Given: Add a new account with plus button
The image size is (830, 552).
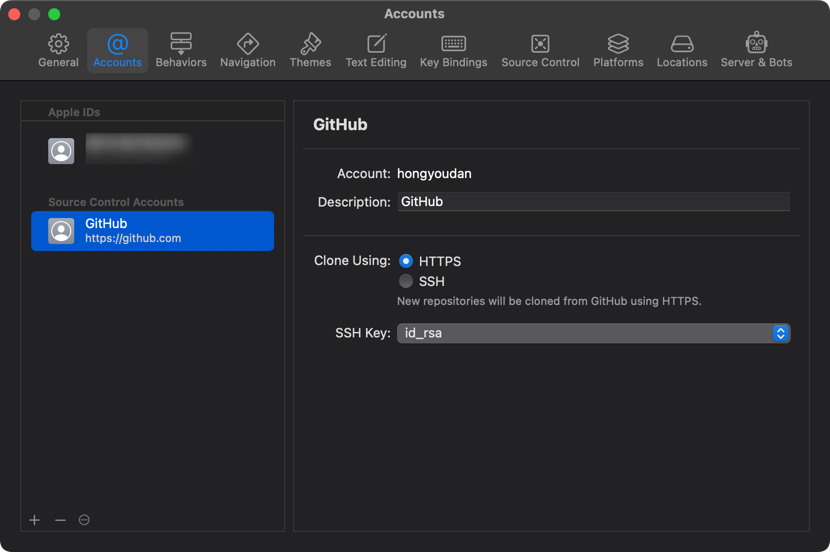Looking at the screenshot, I should (35, 520).
